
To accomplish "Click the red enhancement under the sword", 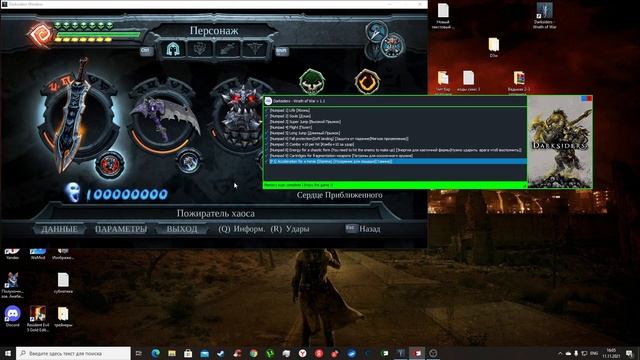I will pos(109,165).
